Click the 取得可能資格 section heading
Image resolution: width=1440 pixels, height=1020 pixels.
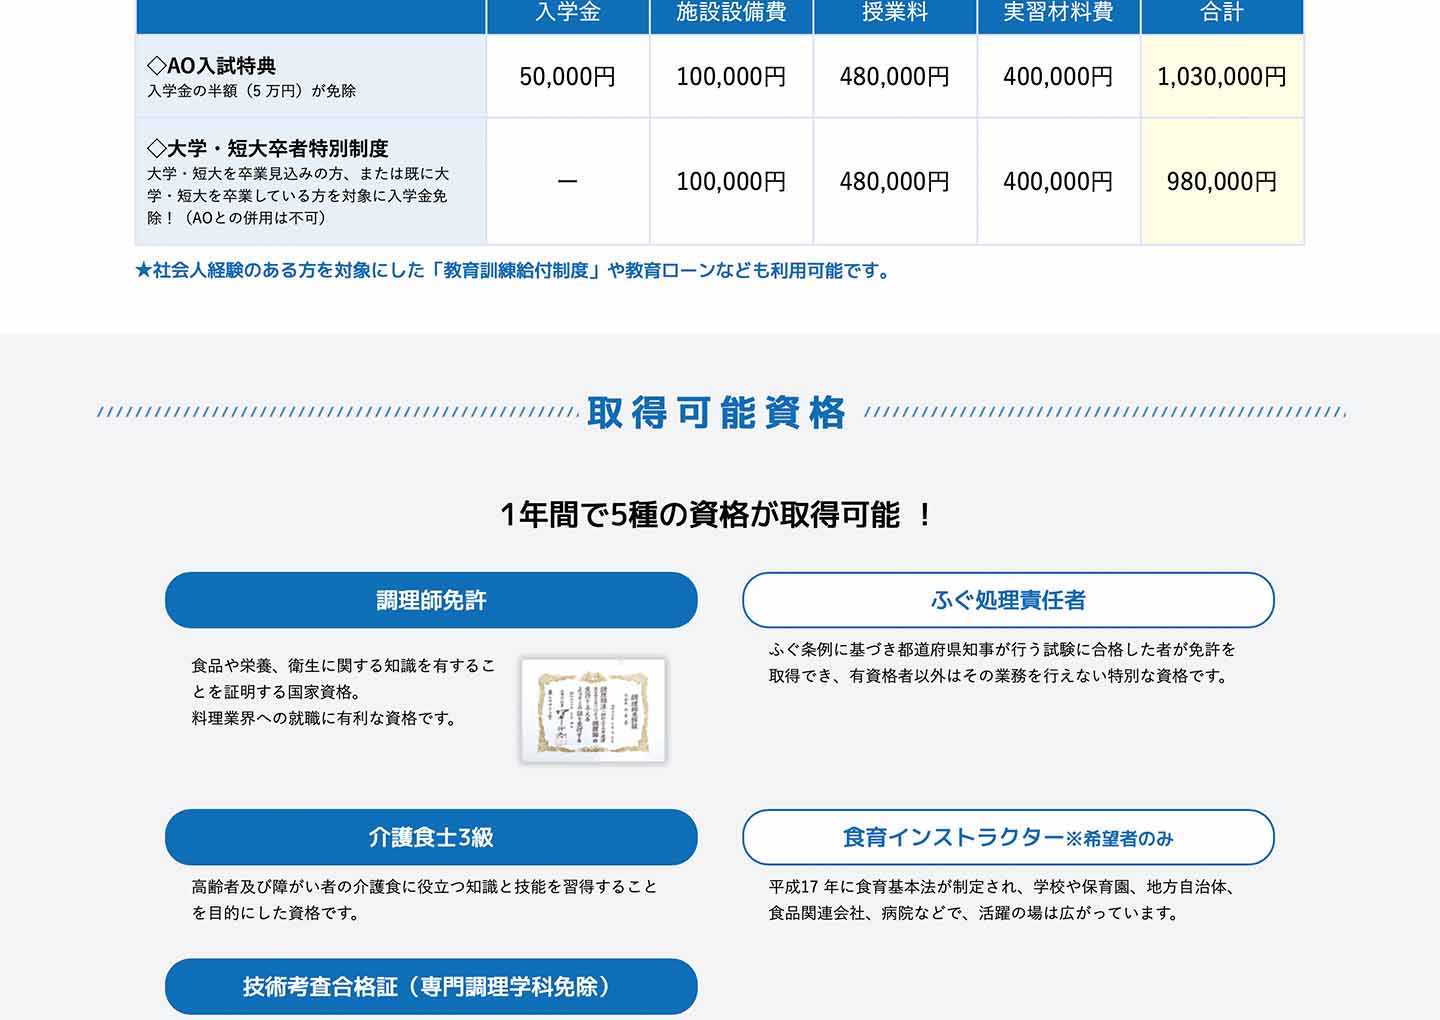pyautogui.click(x=716, y=412)
